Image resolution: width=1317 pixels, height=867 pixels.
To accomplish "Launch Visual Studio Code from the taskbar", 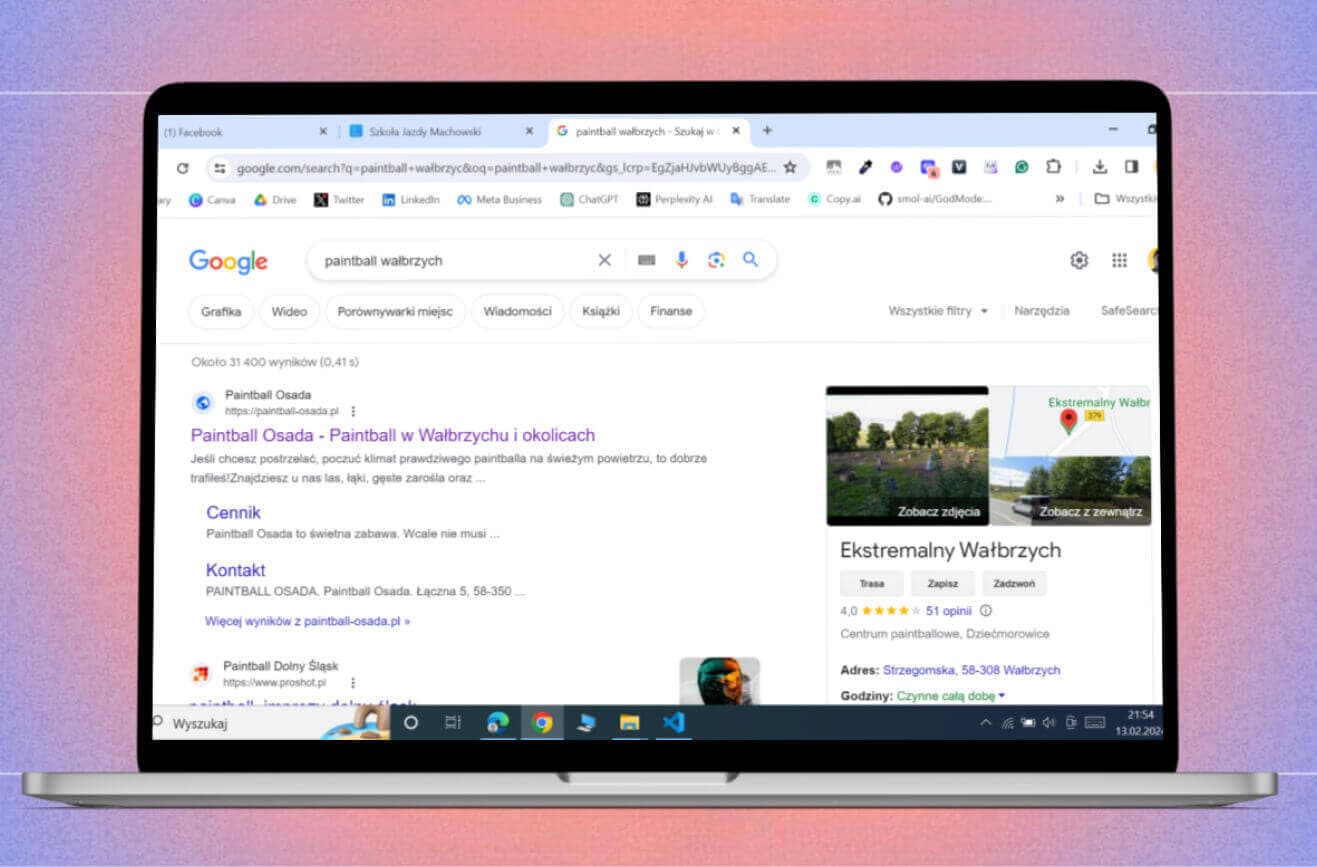I will coord(673,722).
